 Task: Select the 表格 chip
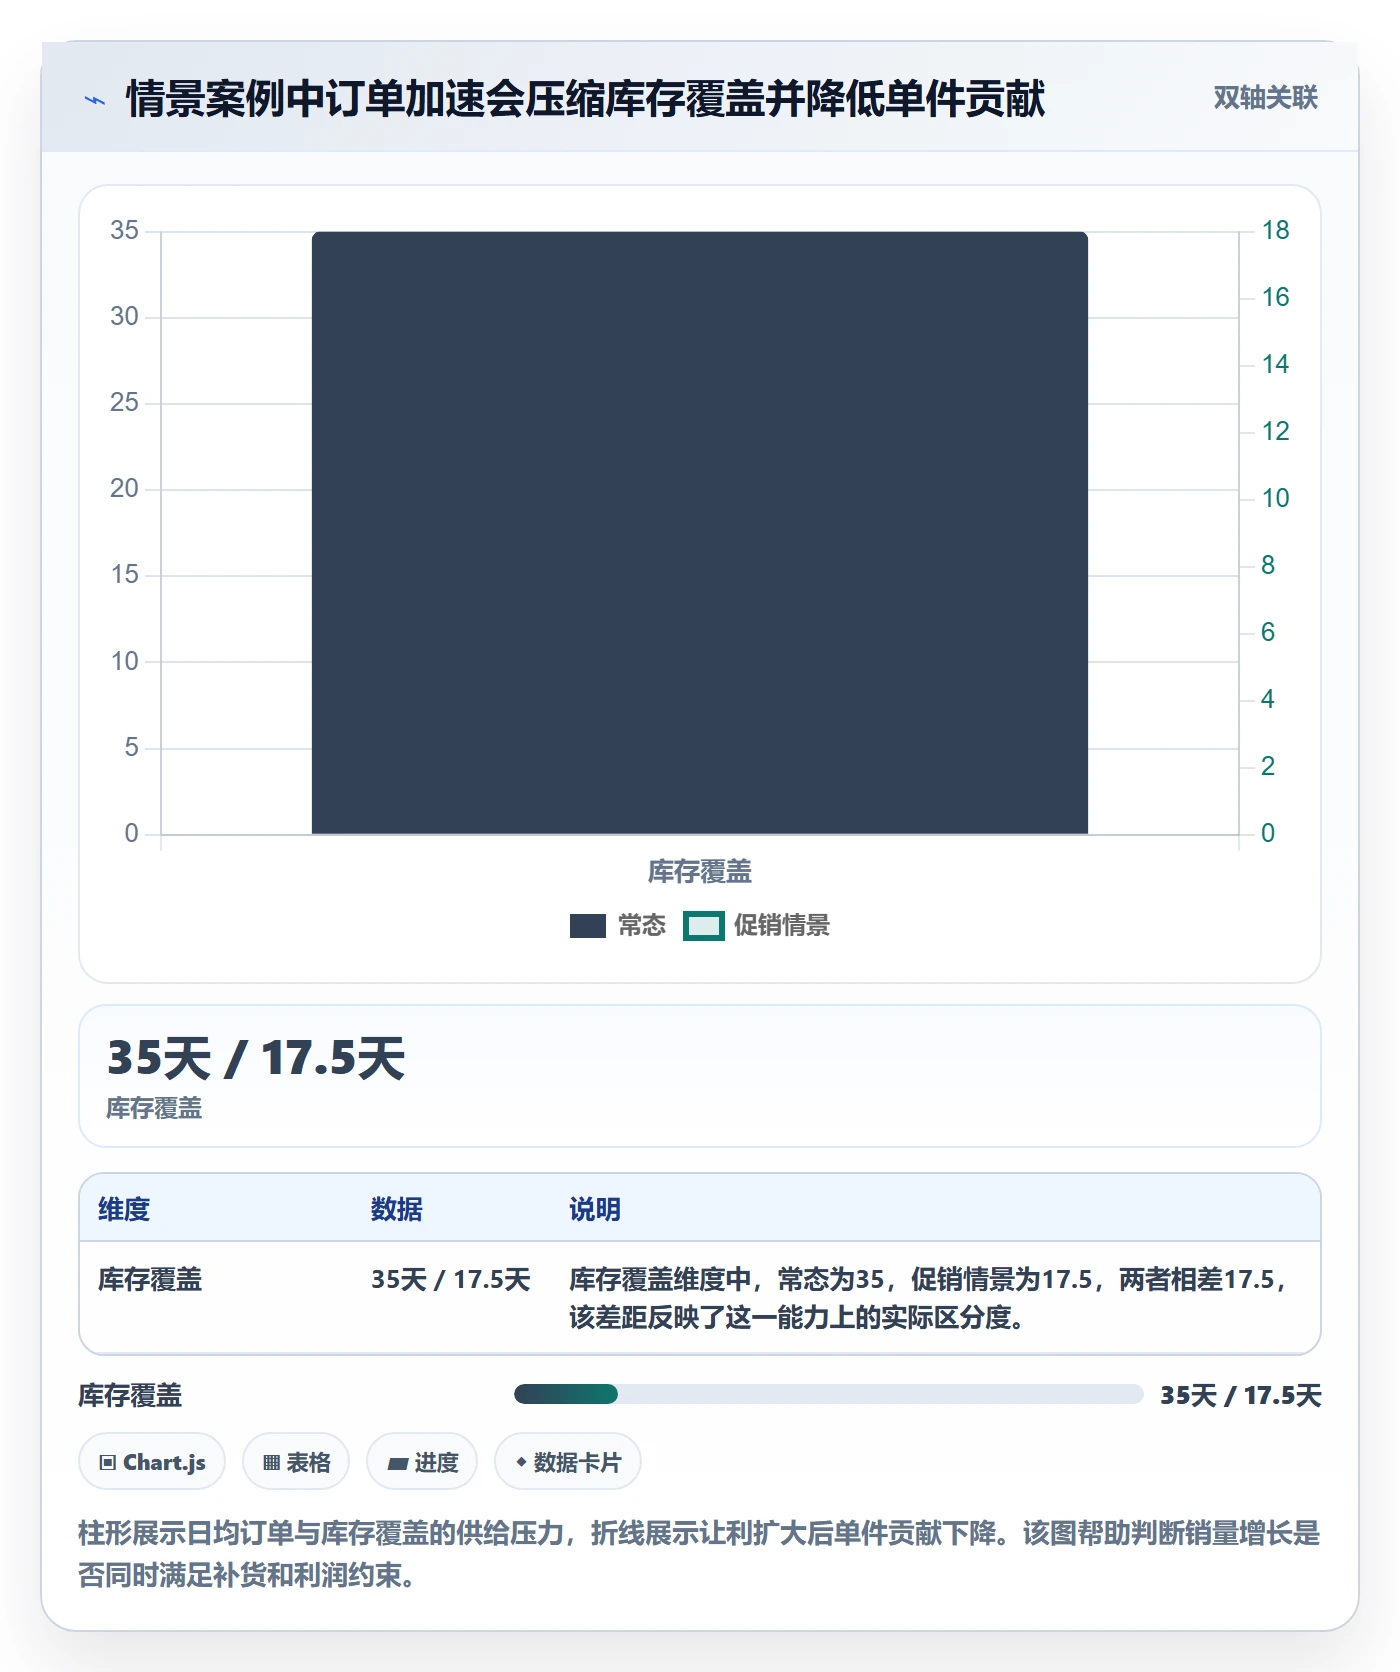(x=296, y=1462)
